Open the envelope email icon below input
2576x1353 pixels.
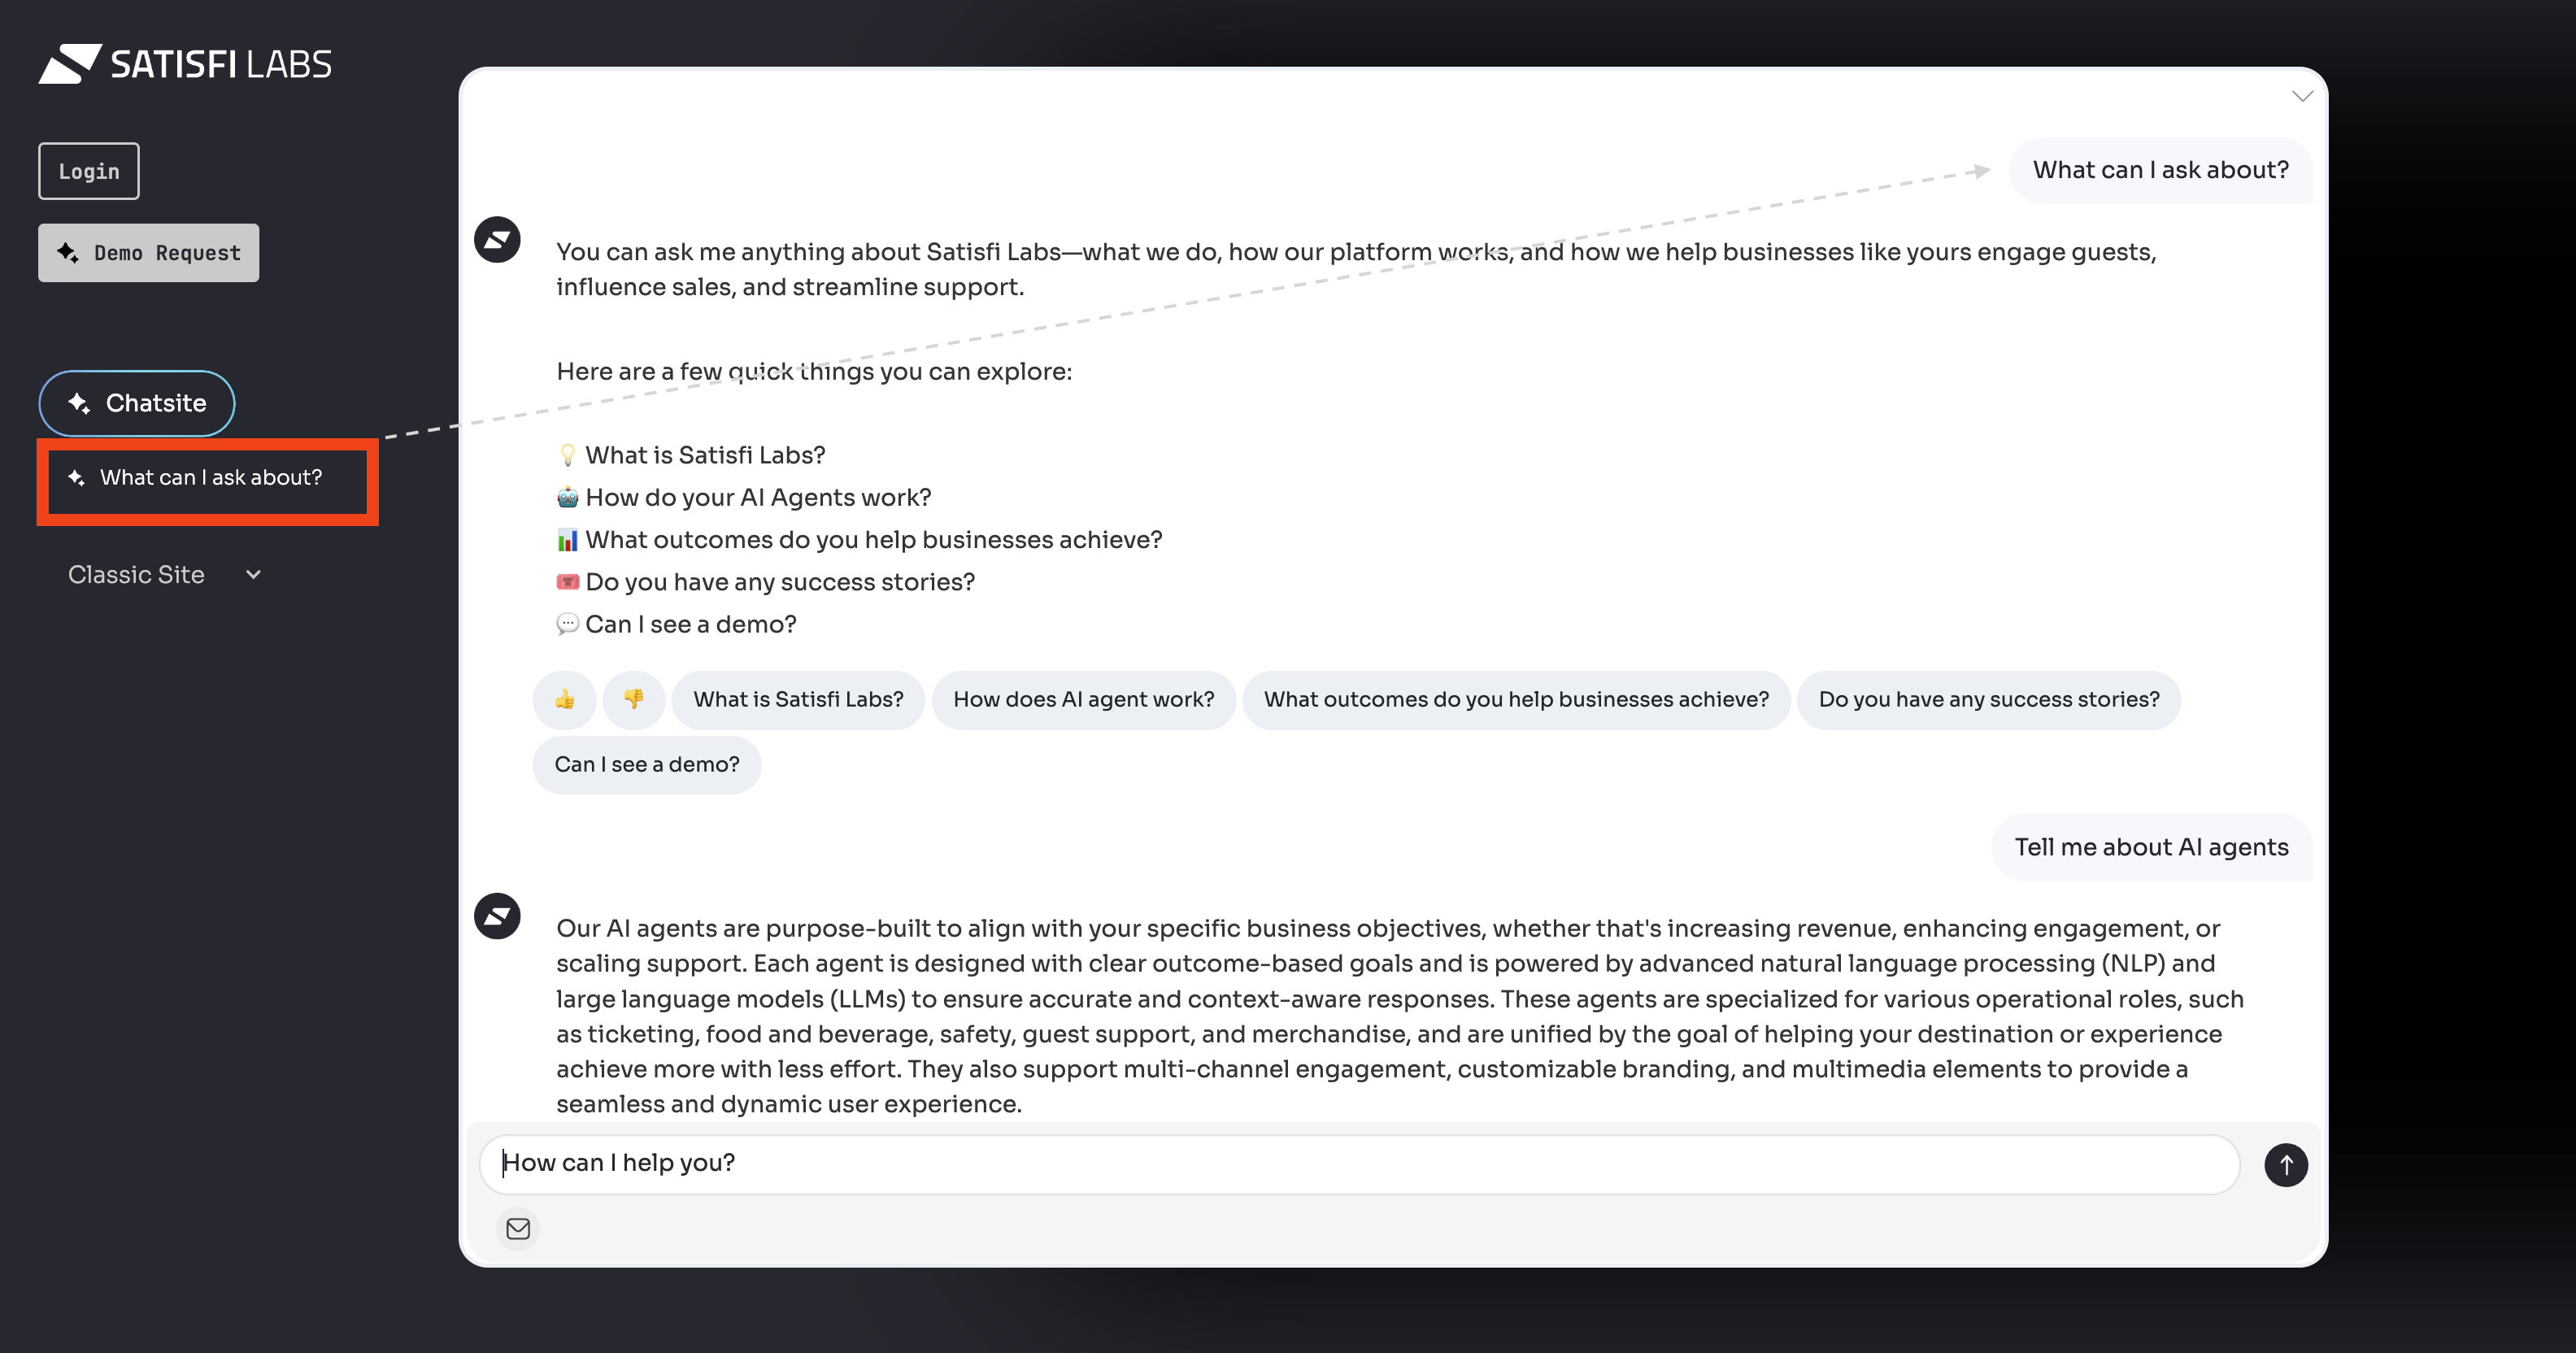pyautogui.click(x=518, y=1229)
